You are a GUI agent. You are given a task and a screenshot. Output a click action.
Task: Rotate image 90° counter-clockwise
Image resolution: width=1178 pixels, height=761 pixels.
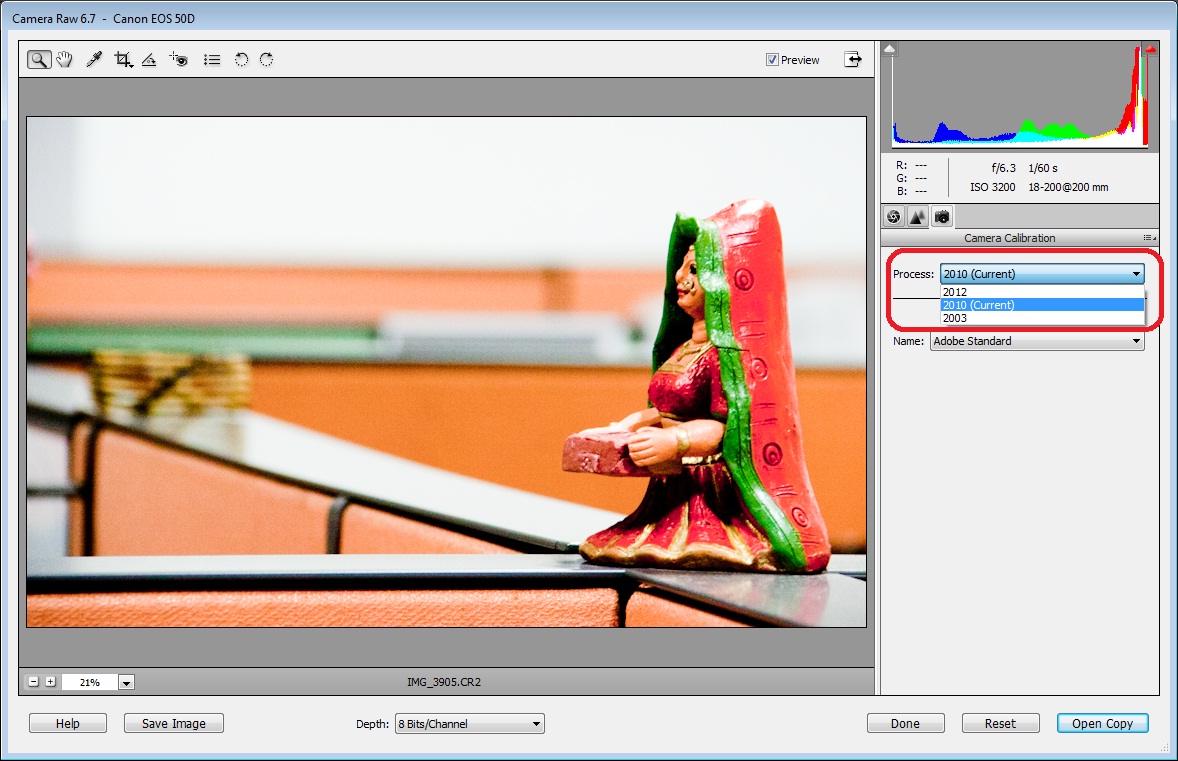coord(241,59)
